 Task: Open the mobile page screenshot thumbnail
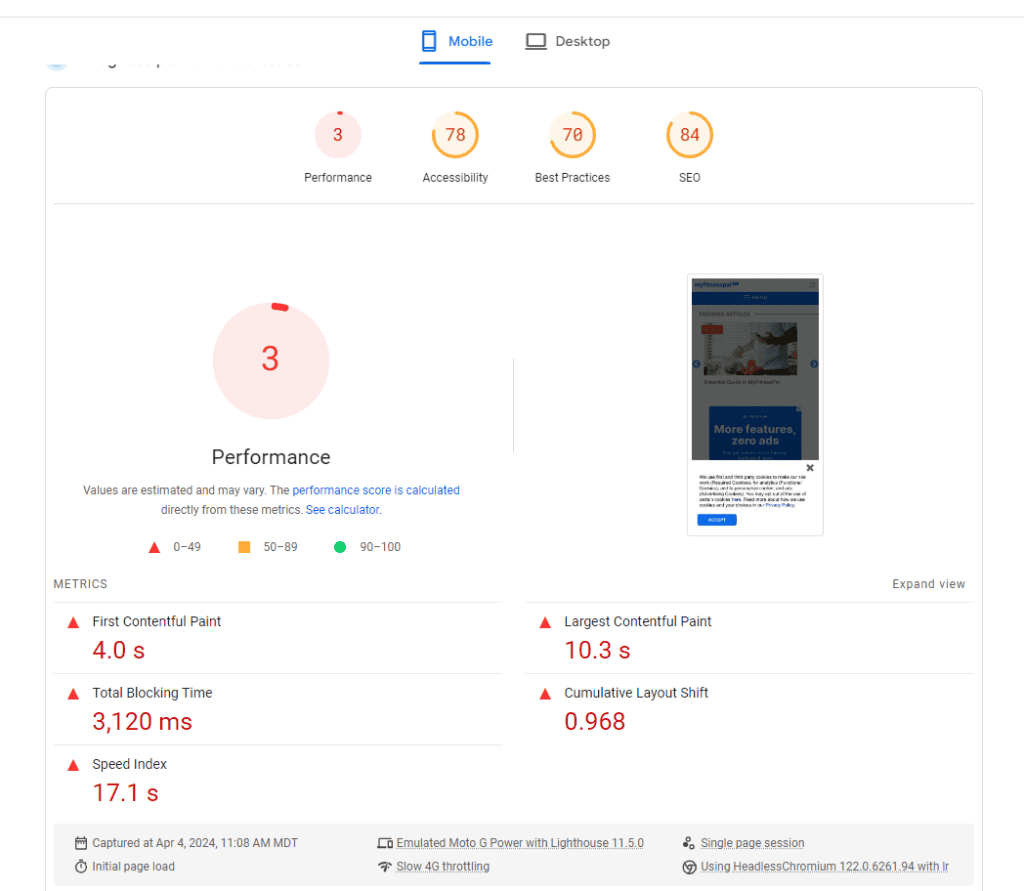click(x=755, y=405)
